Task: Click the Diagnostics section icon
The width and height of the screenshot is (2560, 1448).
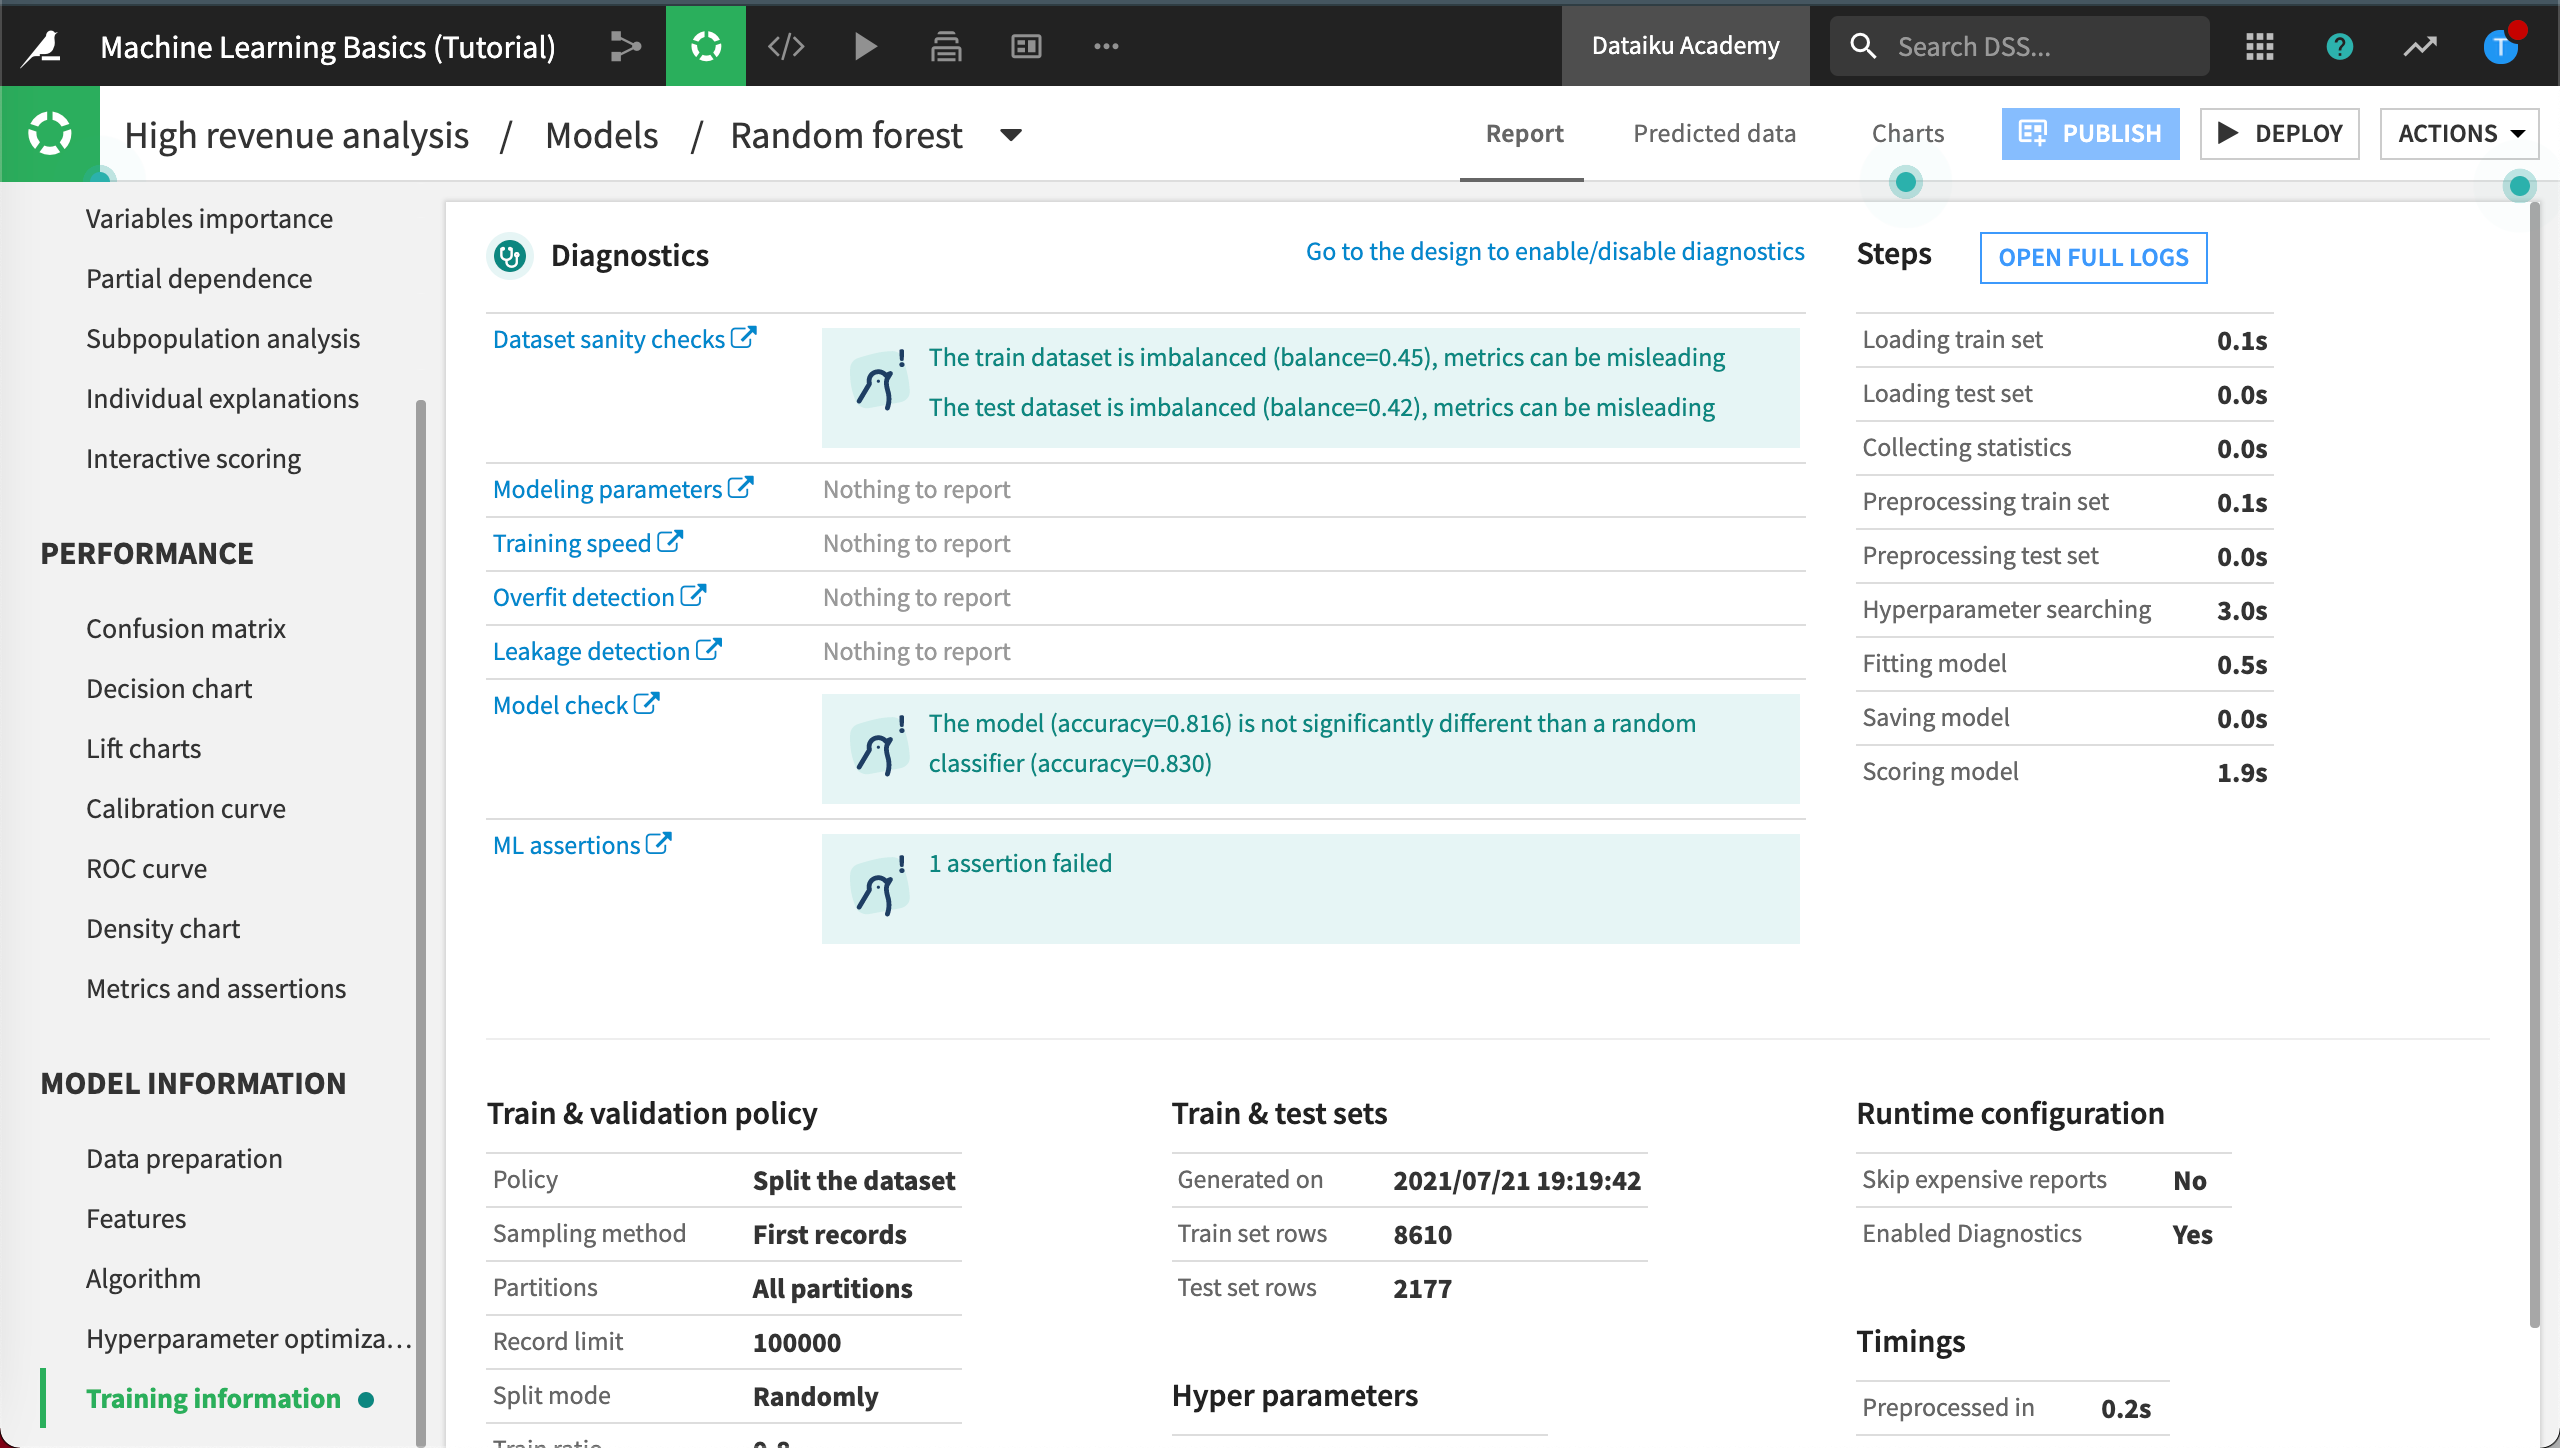Action: click(x=510, y=255)
